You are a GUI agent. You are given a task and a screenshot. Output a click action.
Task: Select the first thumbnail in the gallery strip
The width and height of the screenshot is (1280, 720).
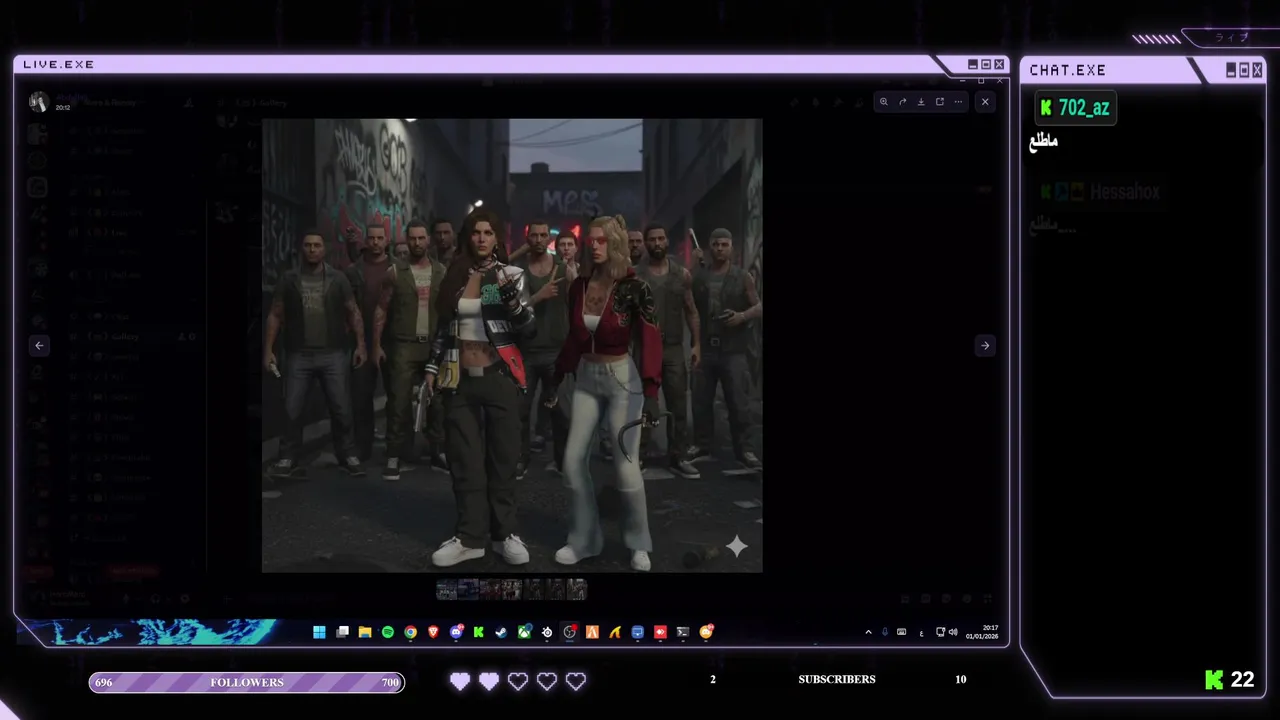[x=446, y=590]
